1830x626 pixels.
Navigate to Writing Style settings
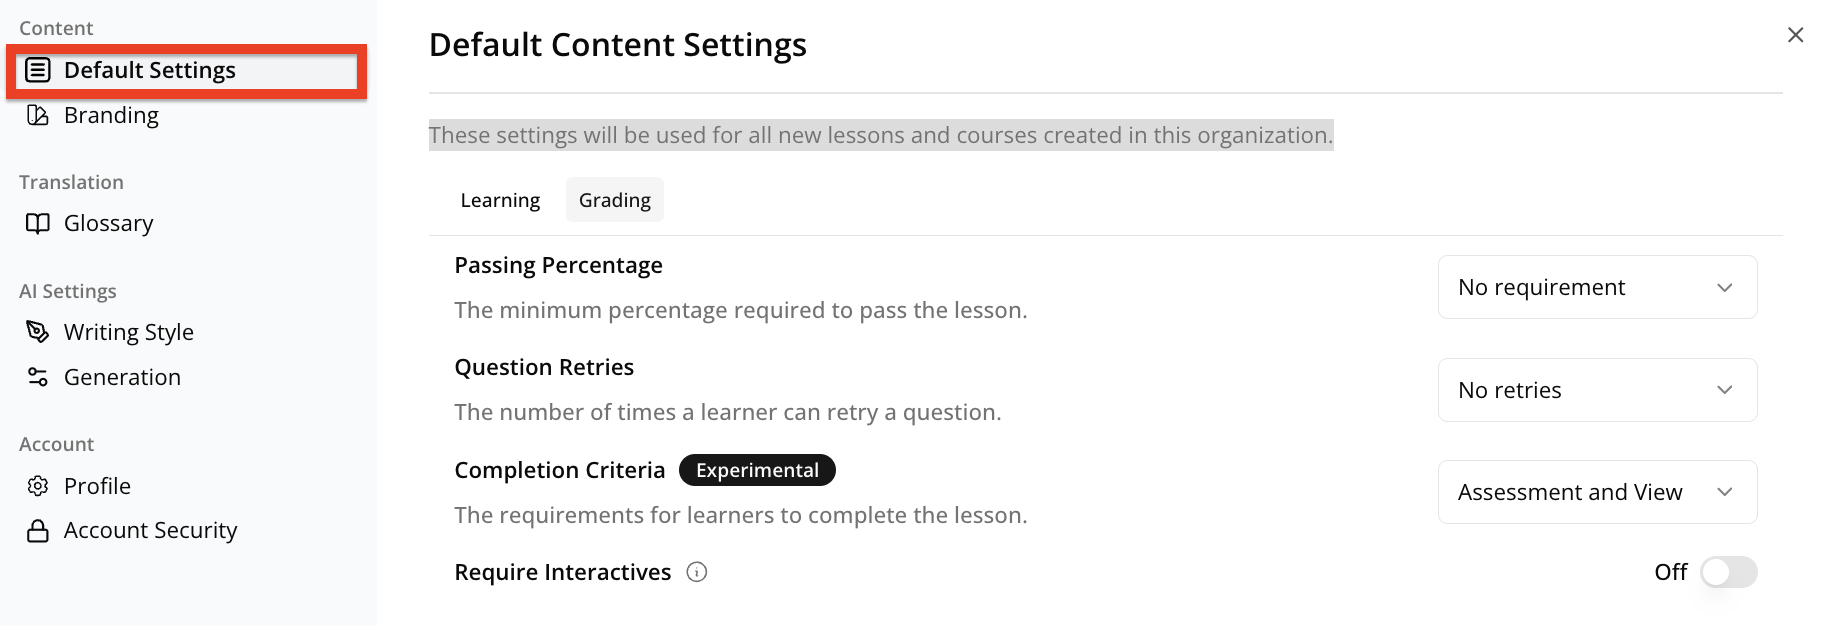tap(128, 332)
